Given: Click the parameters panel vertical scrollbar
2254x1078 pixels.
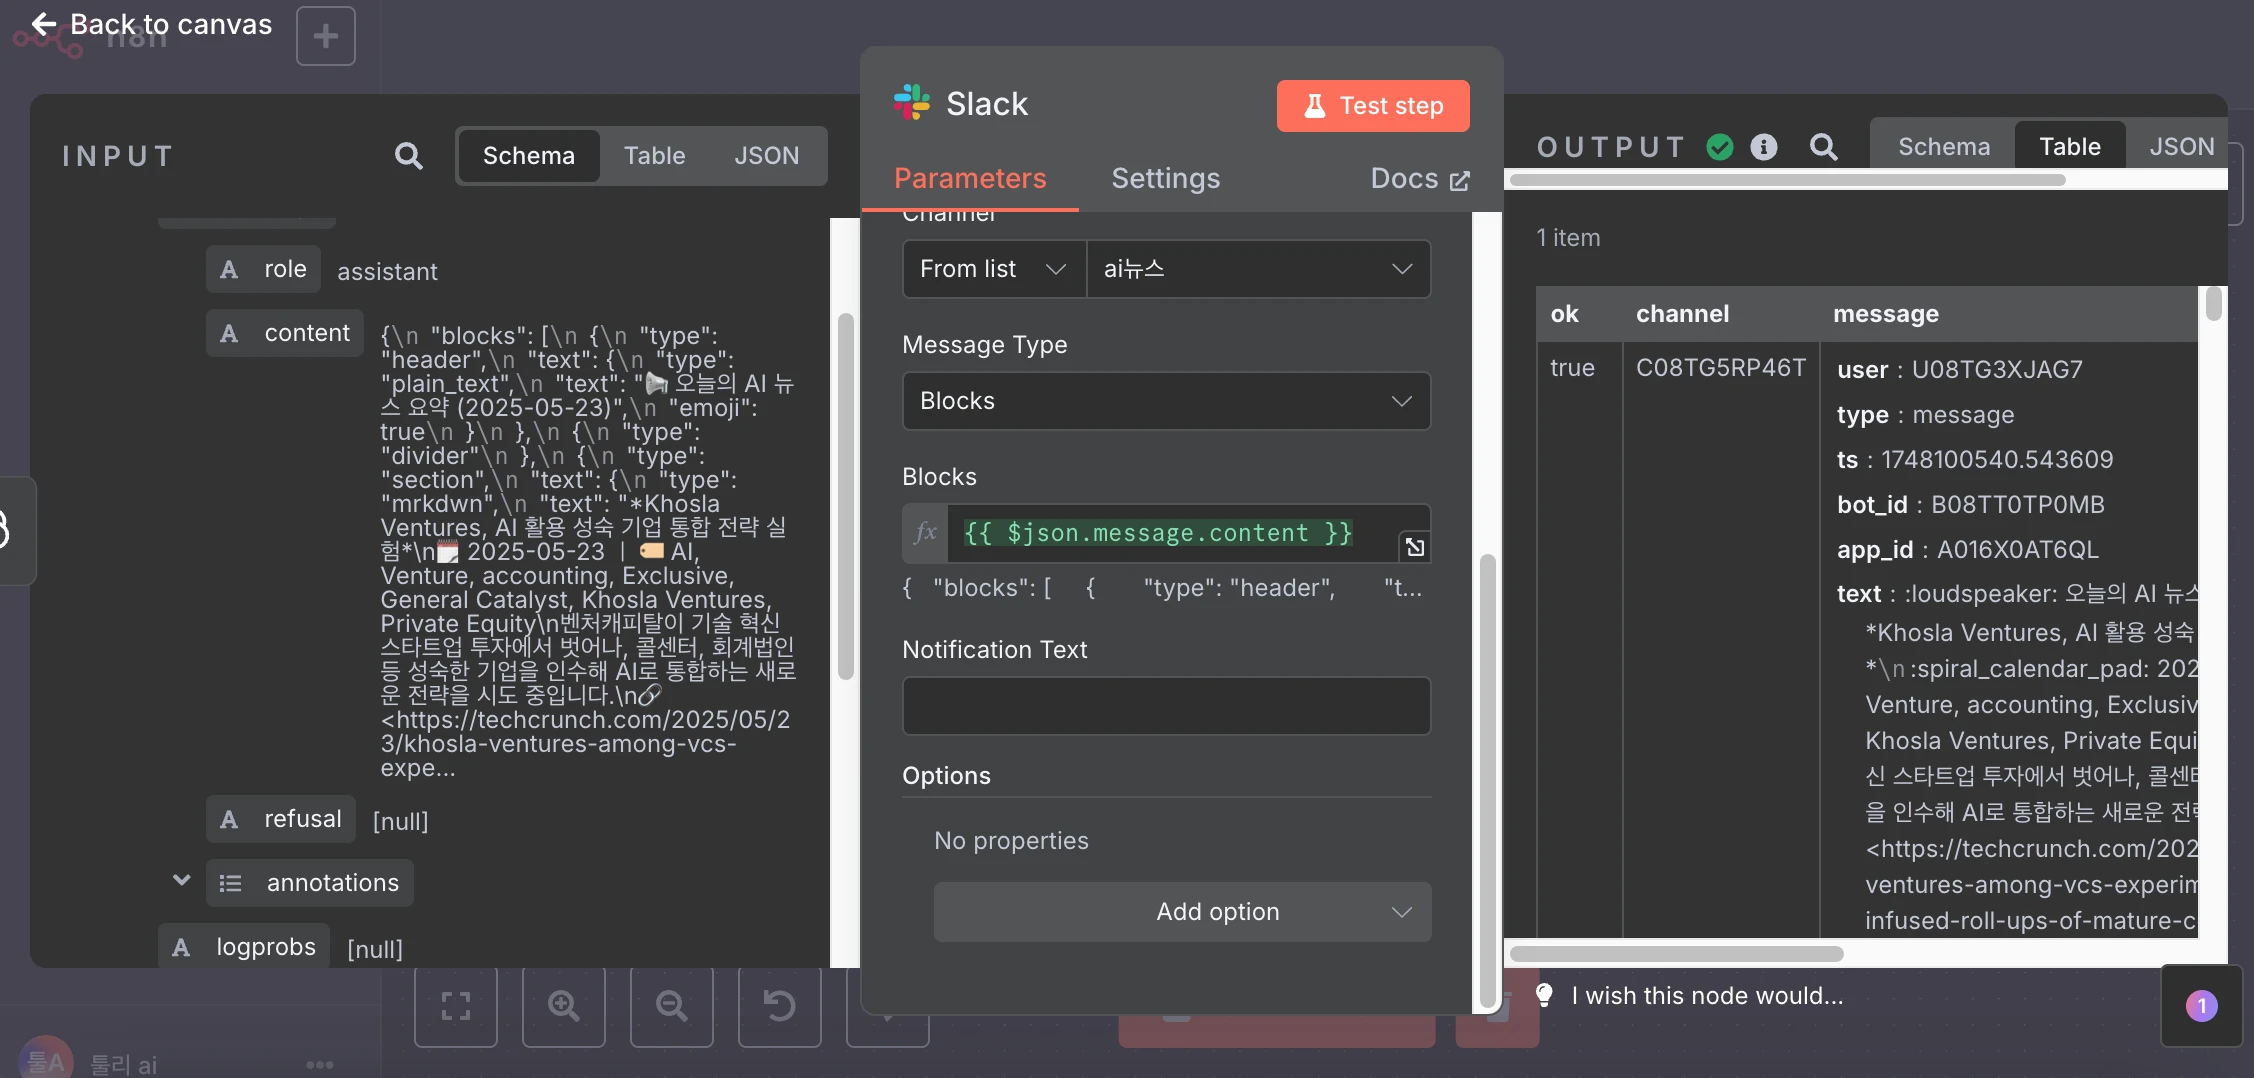Looking at the screenshot, I should (x=1488, y=780).
